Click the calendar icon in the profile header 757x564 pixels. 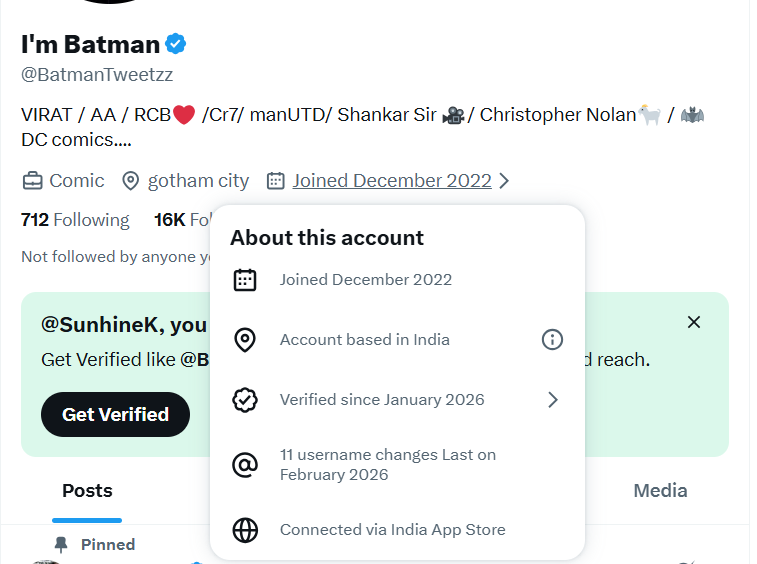[x=276, y=181]
